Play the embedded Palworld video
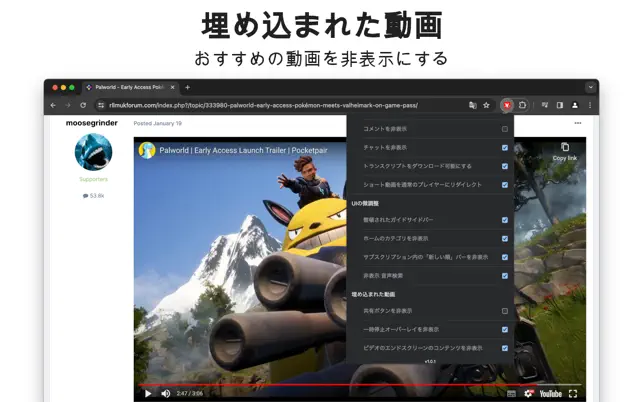The height and width of the screenshot is (402, 643). coord(148,394)
